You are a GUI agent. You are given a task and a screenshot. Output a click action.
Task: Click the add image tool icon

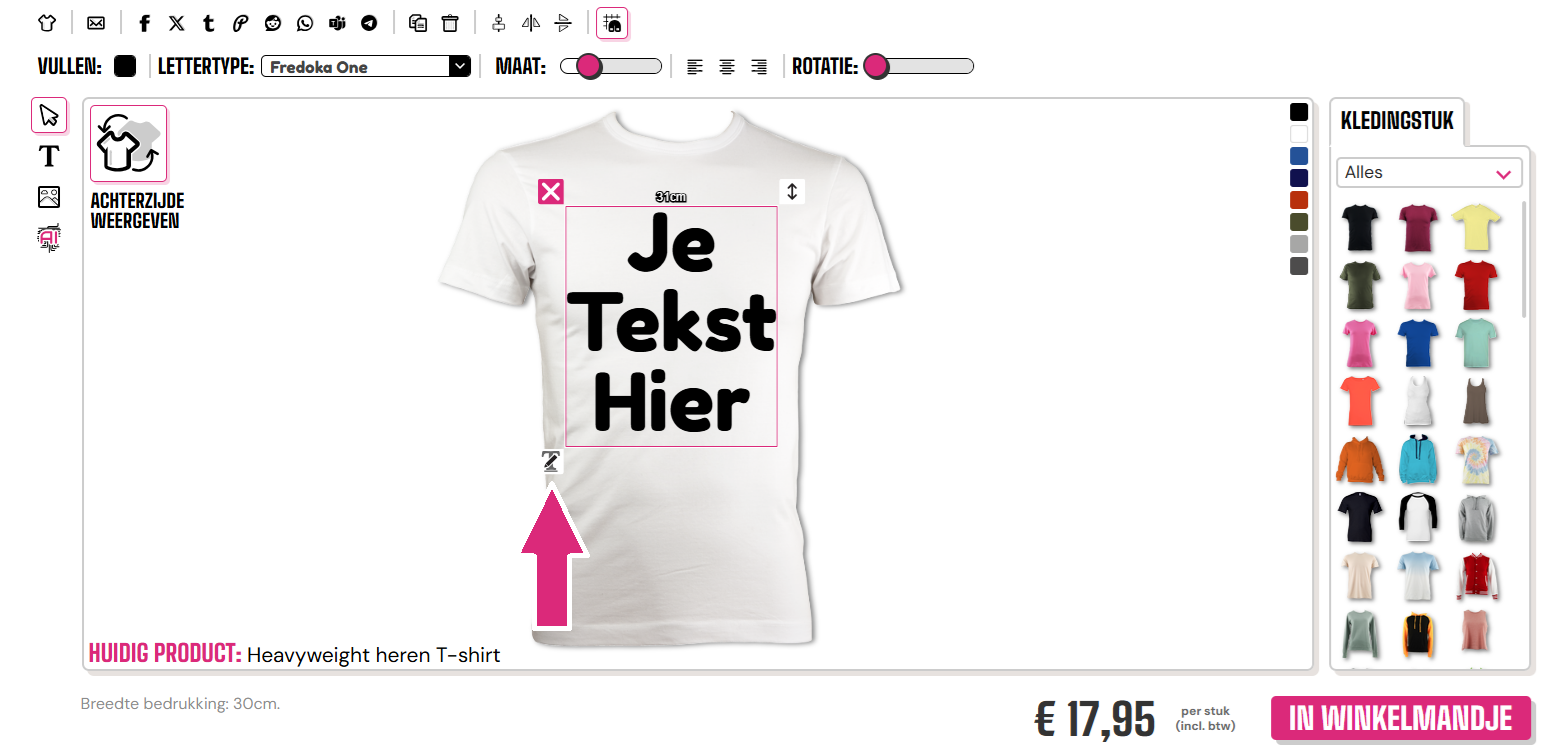coord(49,197)
